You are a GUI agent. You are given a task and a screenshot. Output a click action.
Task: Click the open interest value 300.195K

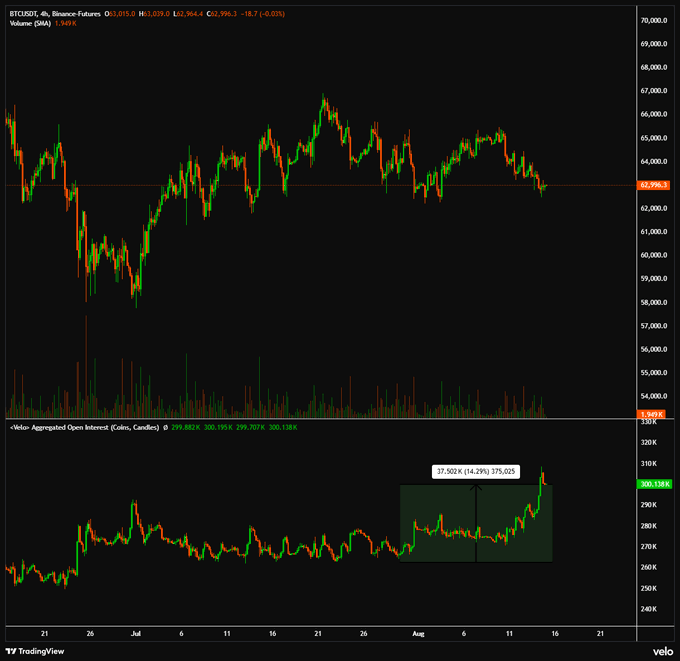(218, 428)
